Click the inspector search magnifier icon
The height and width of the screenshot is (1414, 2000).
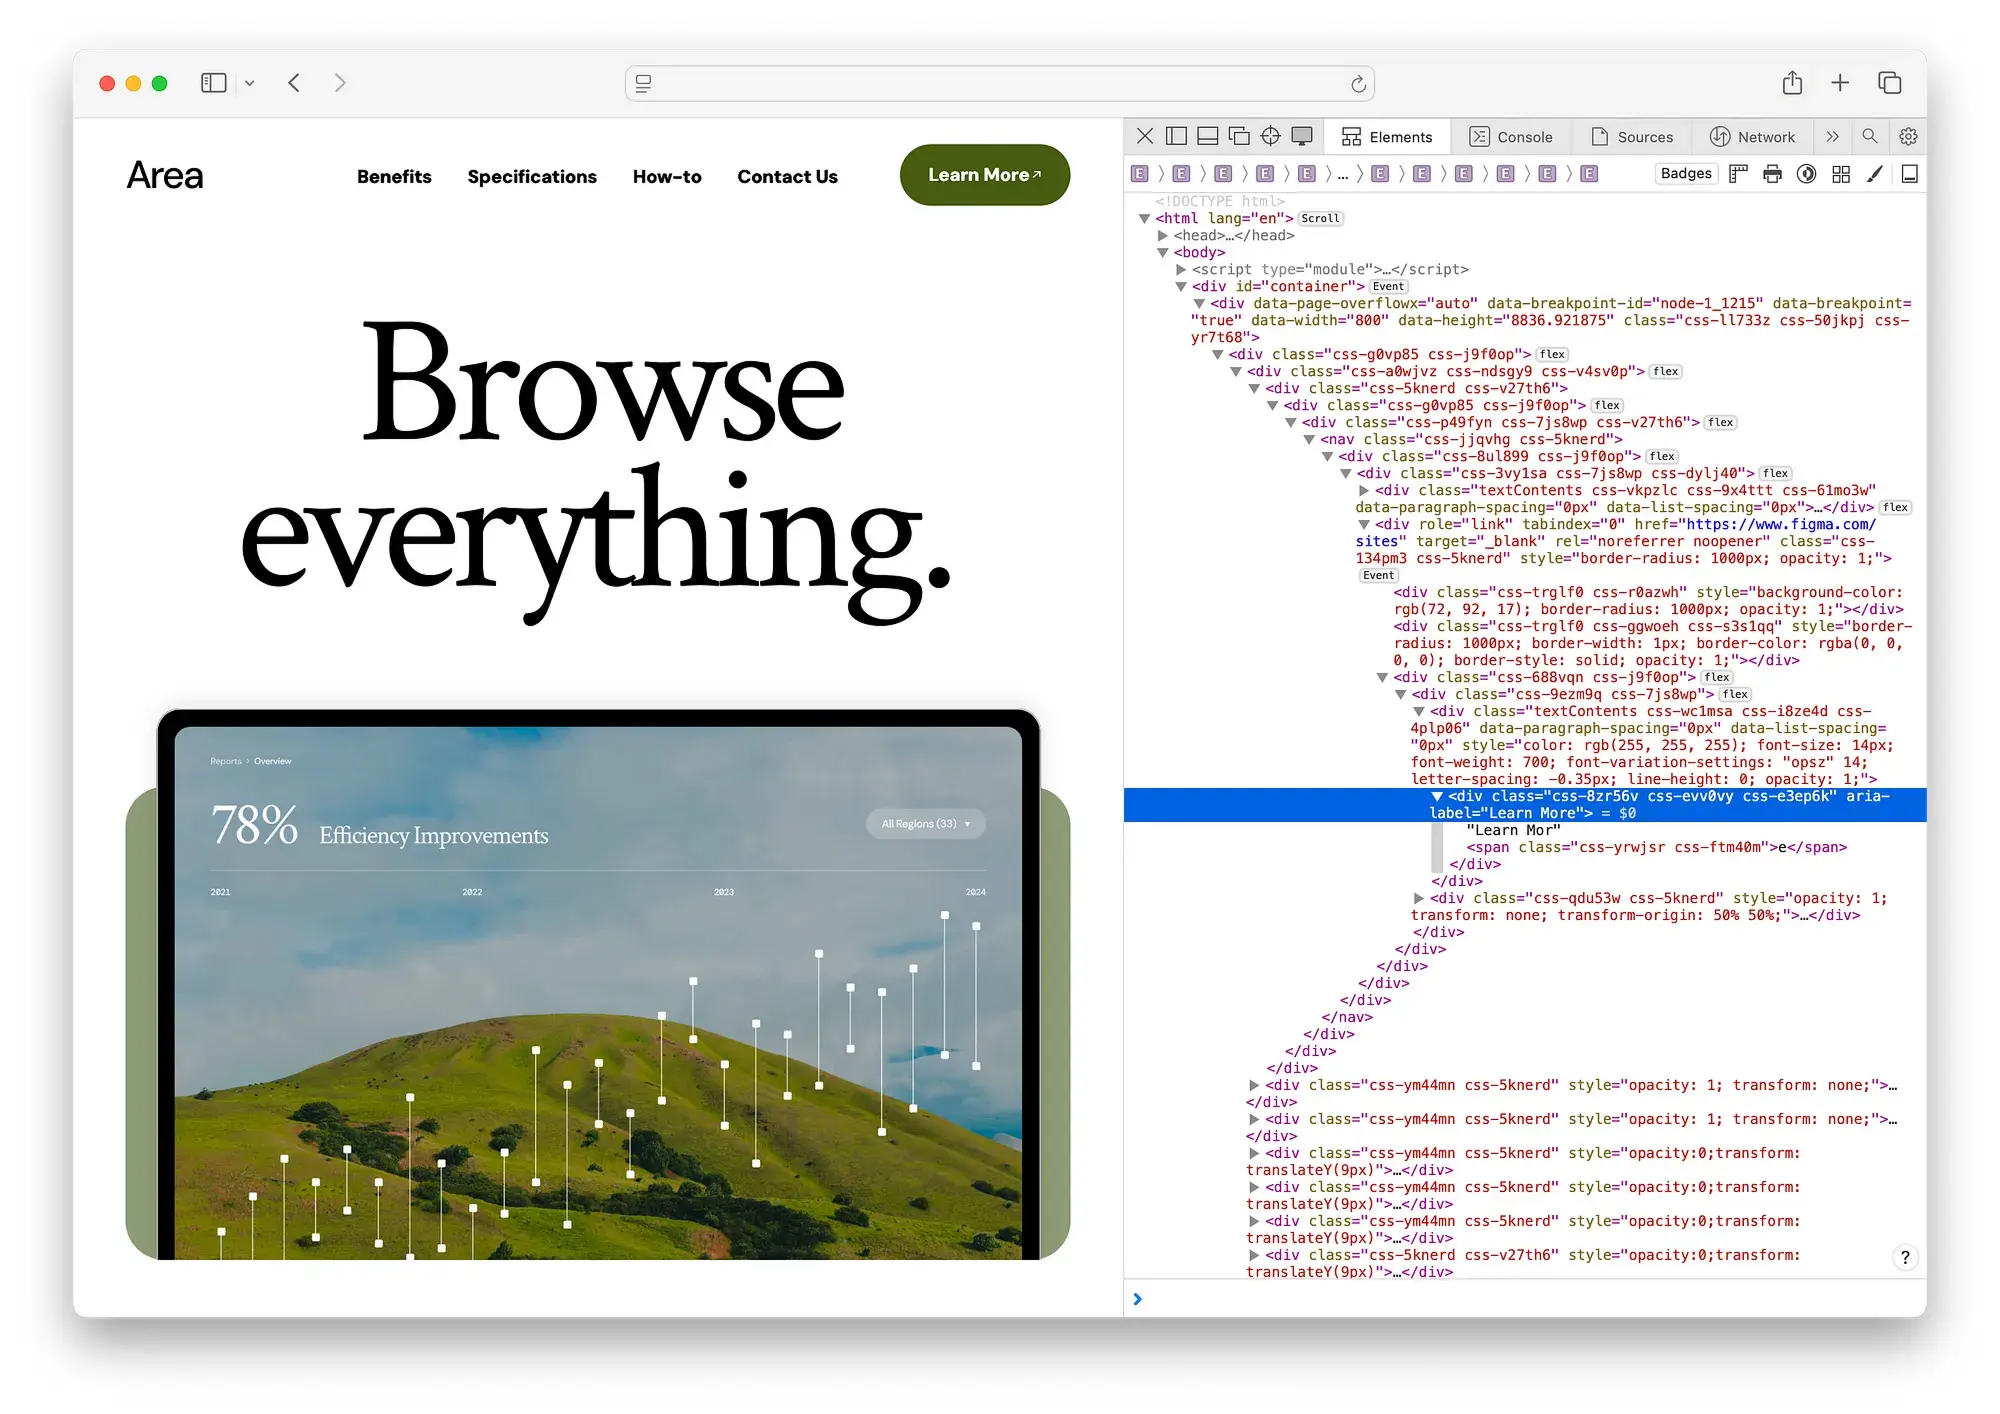1869,136
